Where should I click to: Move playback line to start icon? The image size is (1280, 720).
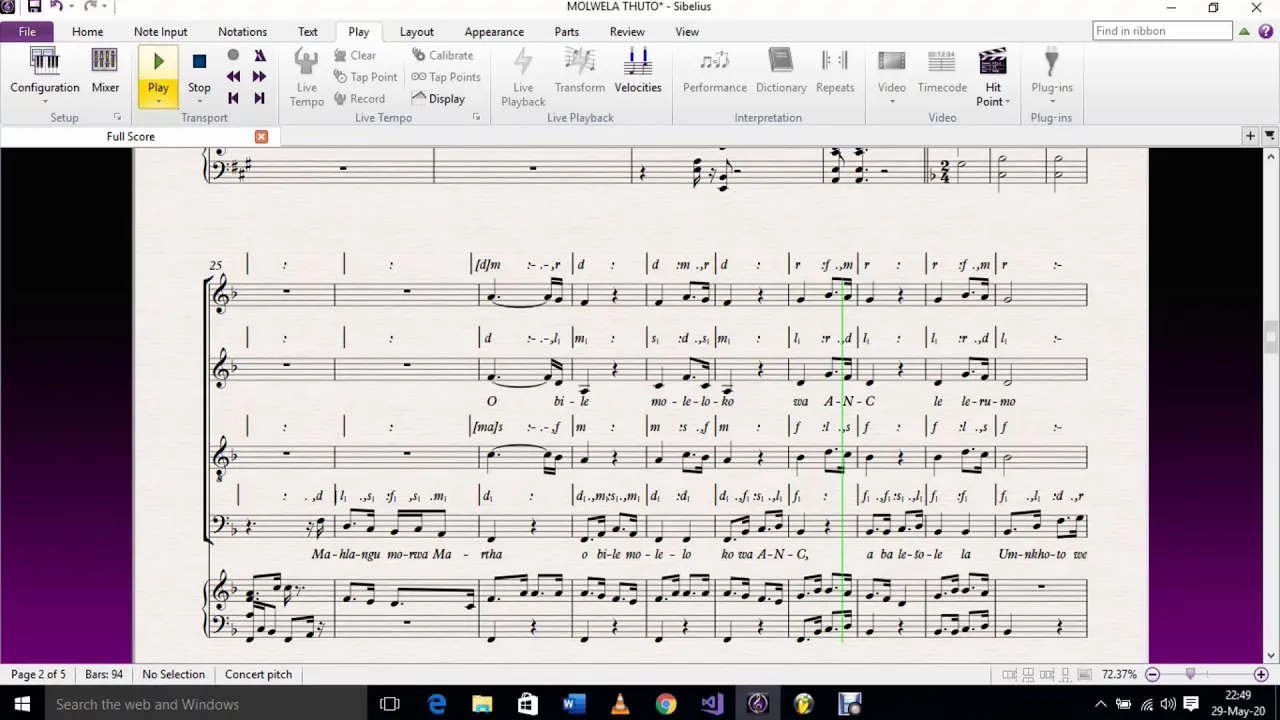click(233, 98)
